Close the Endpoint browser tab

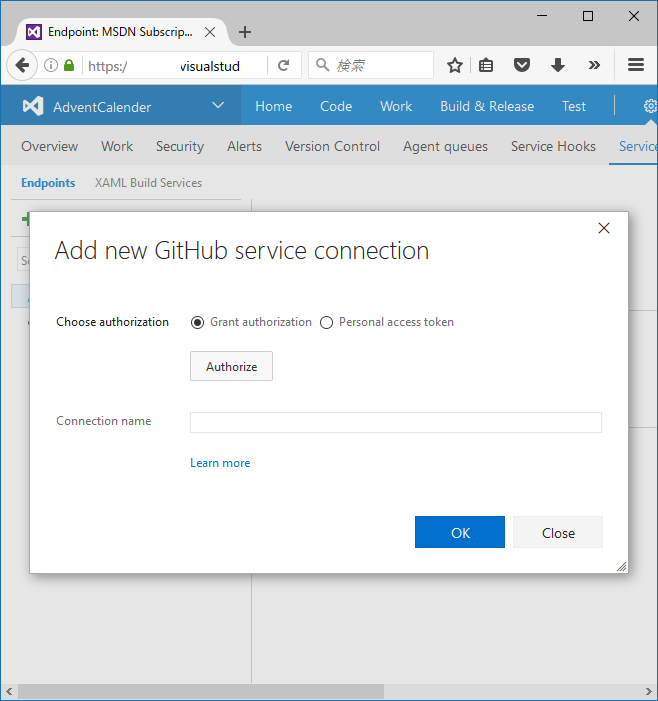click(210, 32)
